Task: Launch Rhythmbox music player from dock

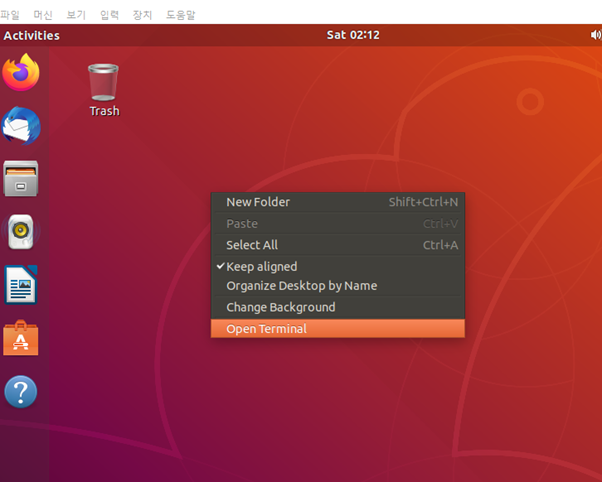Action: (21, 232)
